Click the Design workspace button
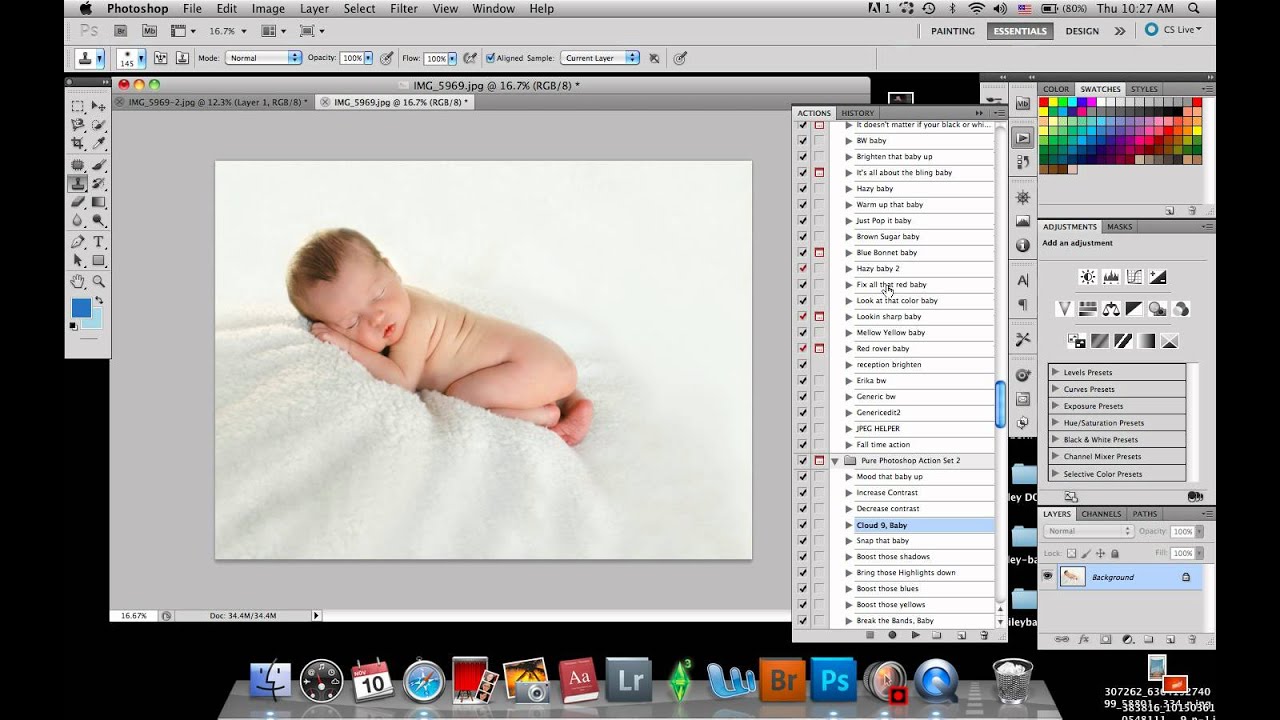The image size is (1280, 720). (1082, 31)
